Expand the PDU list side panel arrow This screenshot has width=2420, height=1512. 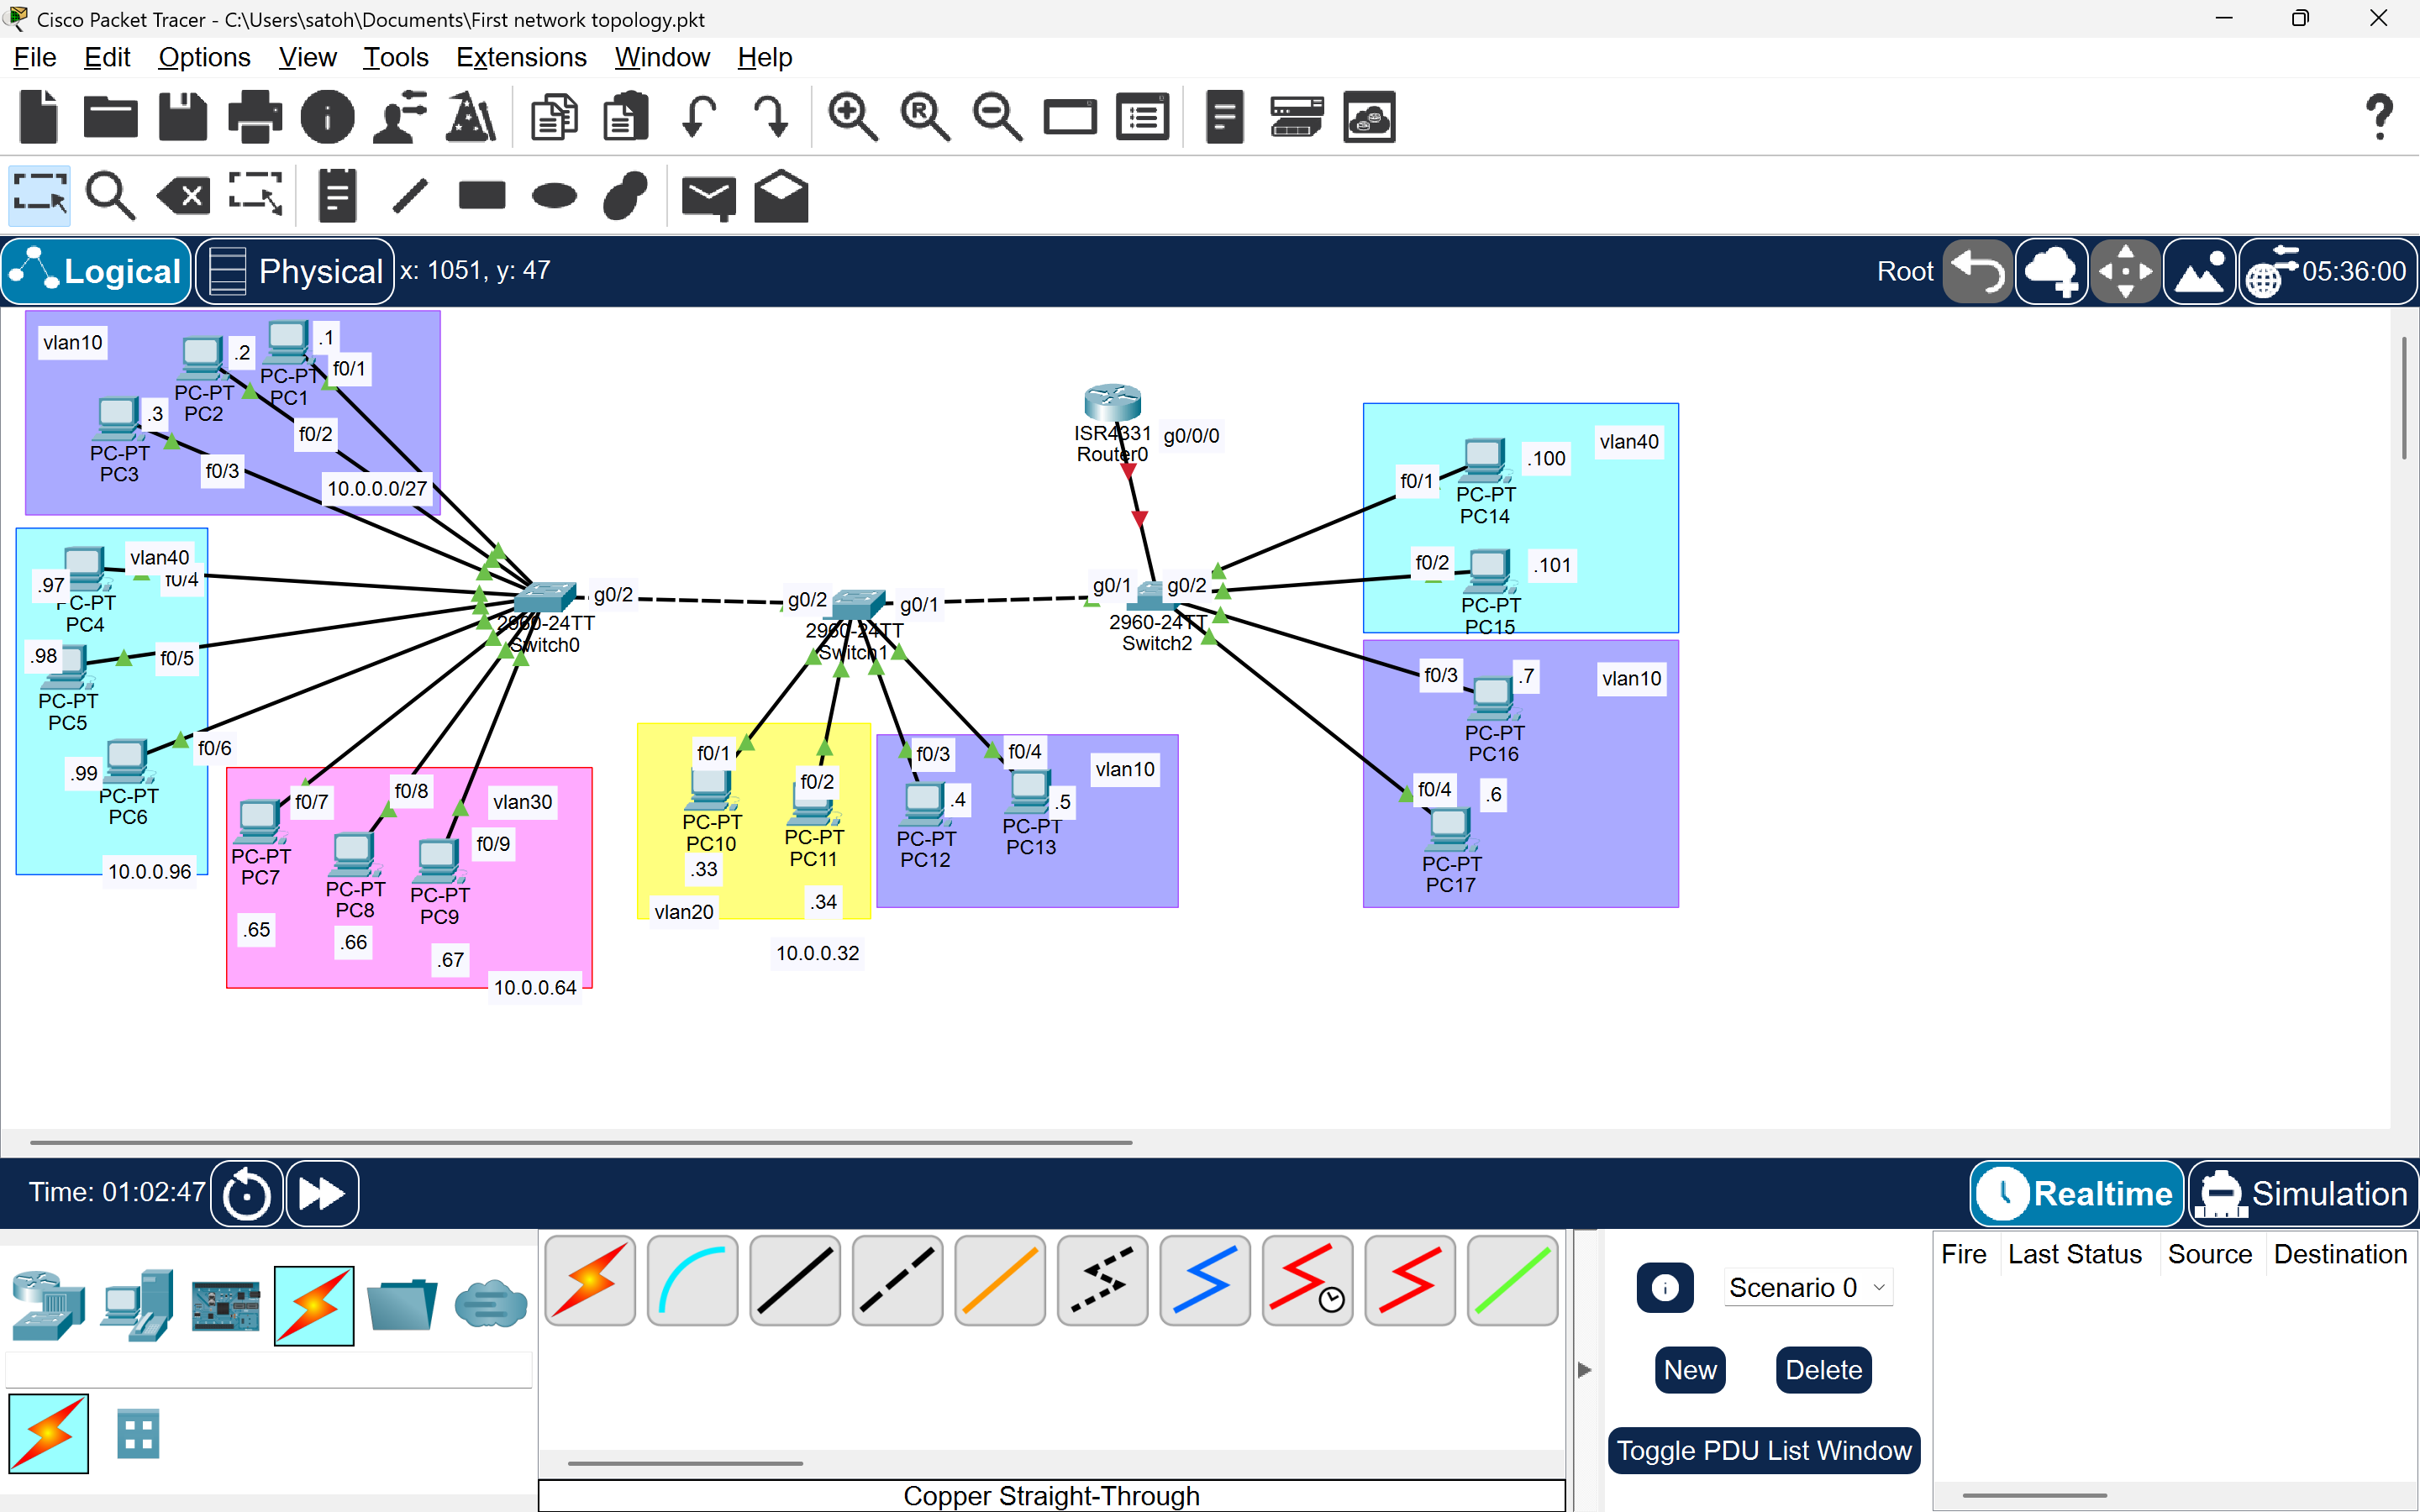(1583, 1370)
